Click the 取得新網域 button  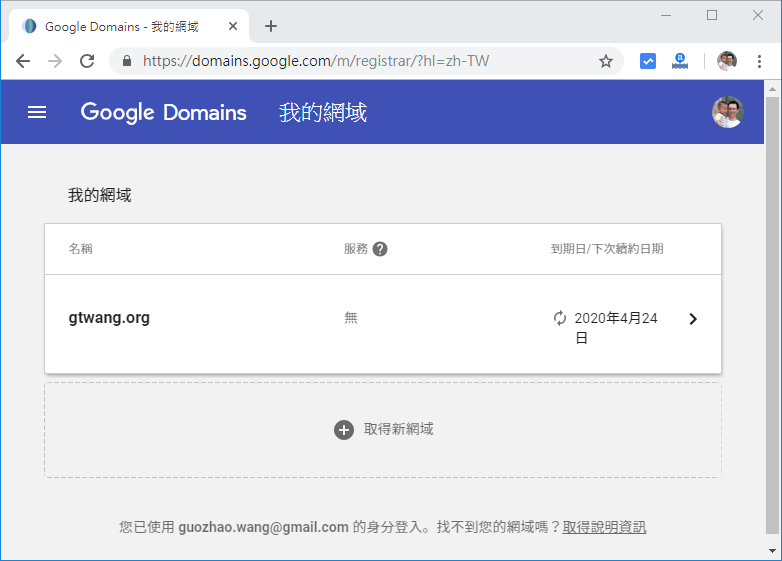point(383,430)
